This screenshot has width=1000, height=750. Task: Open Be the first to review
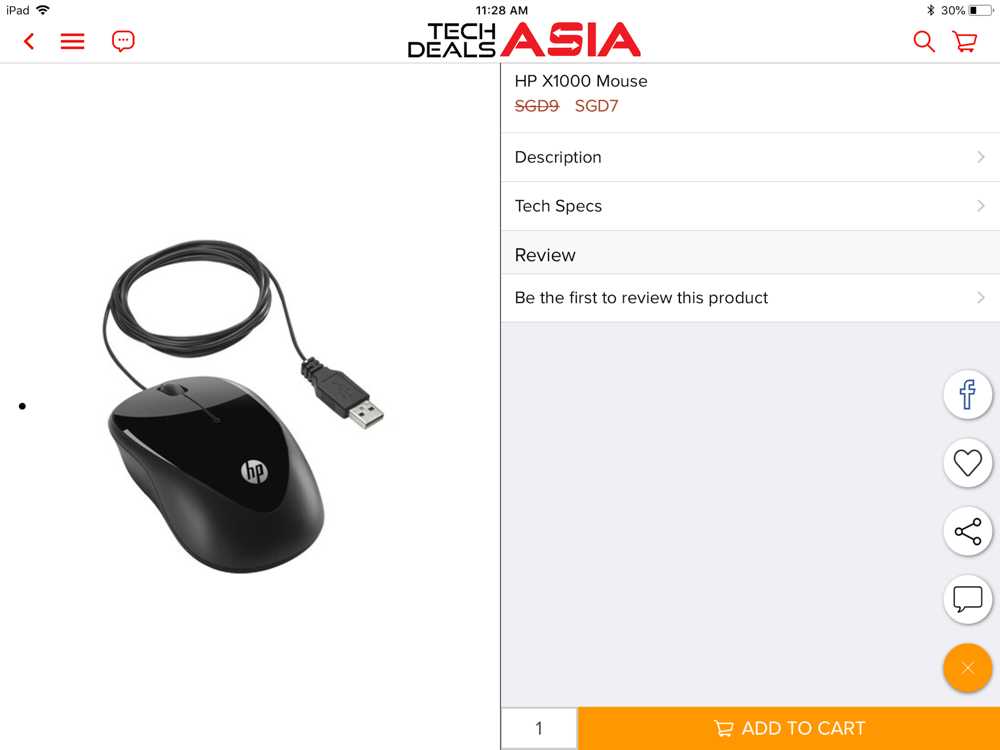pyautogui.click(x=750, y=298)
